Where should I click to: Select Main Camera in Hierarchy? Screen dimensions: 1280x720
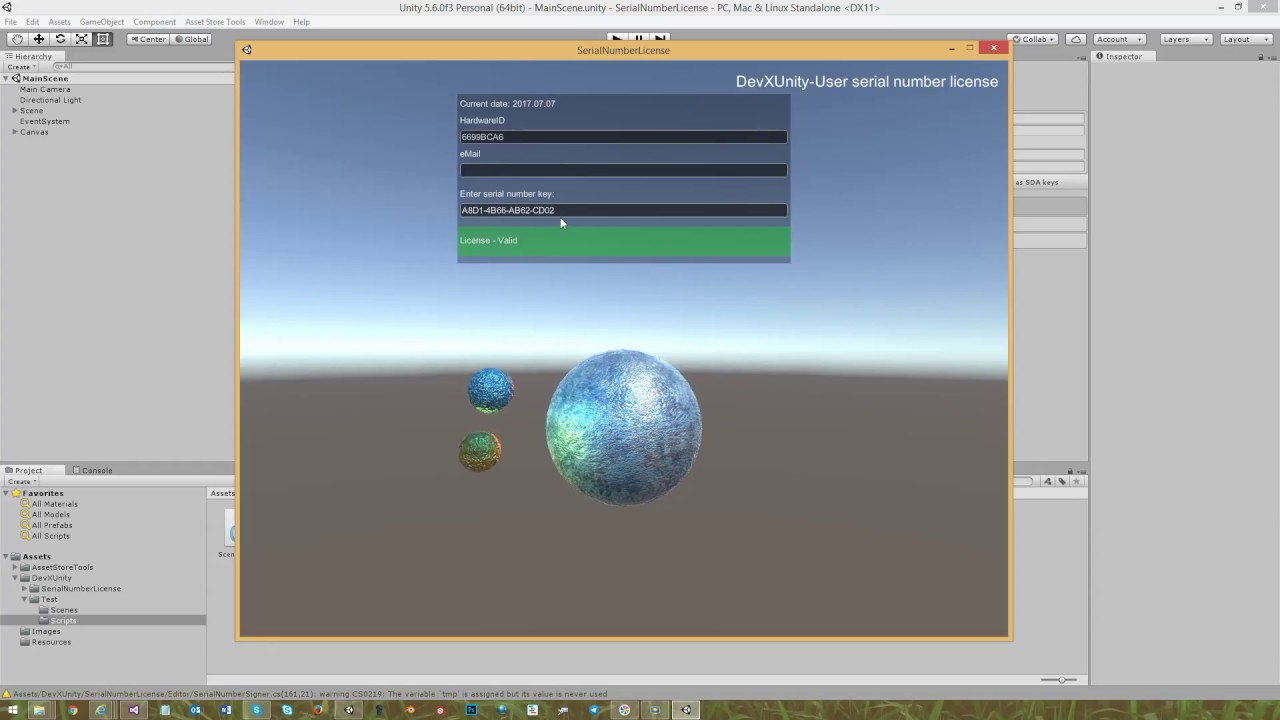[x=45, y=89]
